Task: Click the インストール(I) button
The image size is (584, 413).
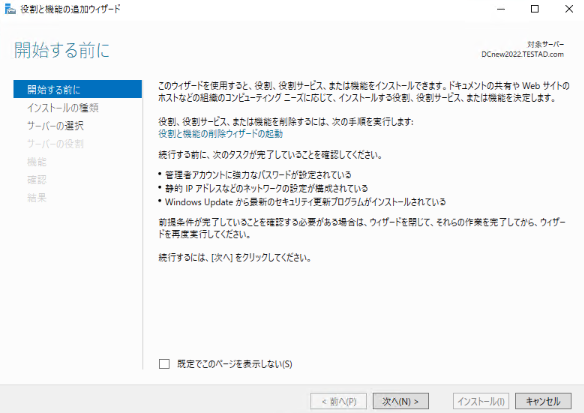Action: click(x=481, y=401)
